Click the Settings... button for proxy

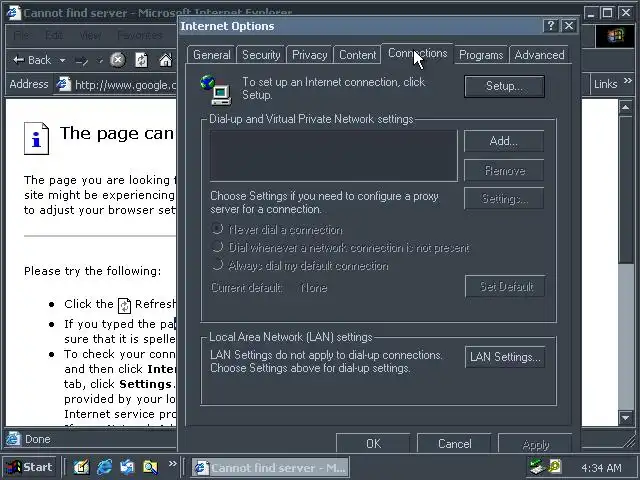pyautogui.click(x=504, y=198)
